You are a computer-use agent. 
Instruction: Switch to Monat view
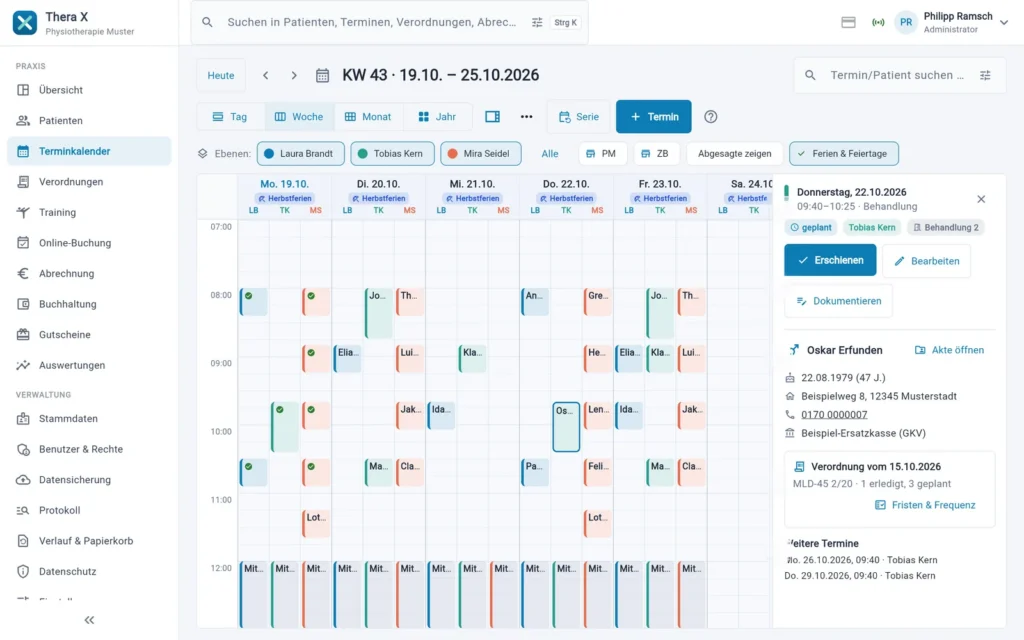pos(368,117)
